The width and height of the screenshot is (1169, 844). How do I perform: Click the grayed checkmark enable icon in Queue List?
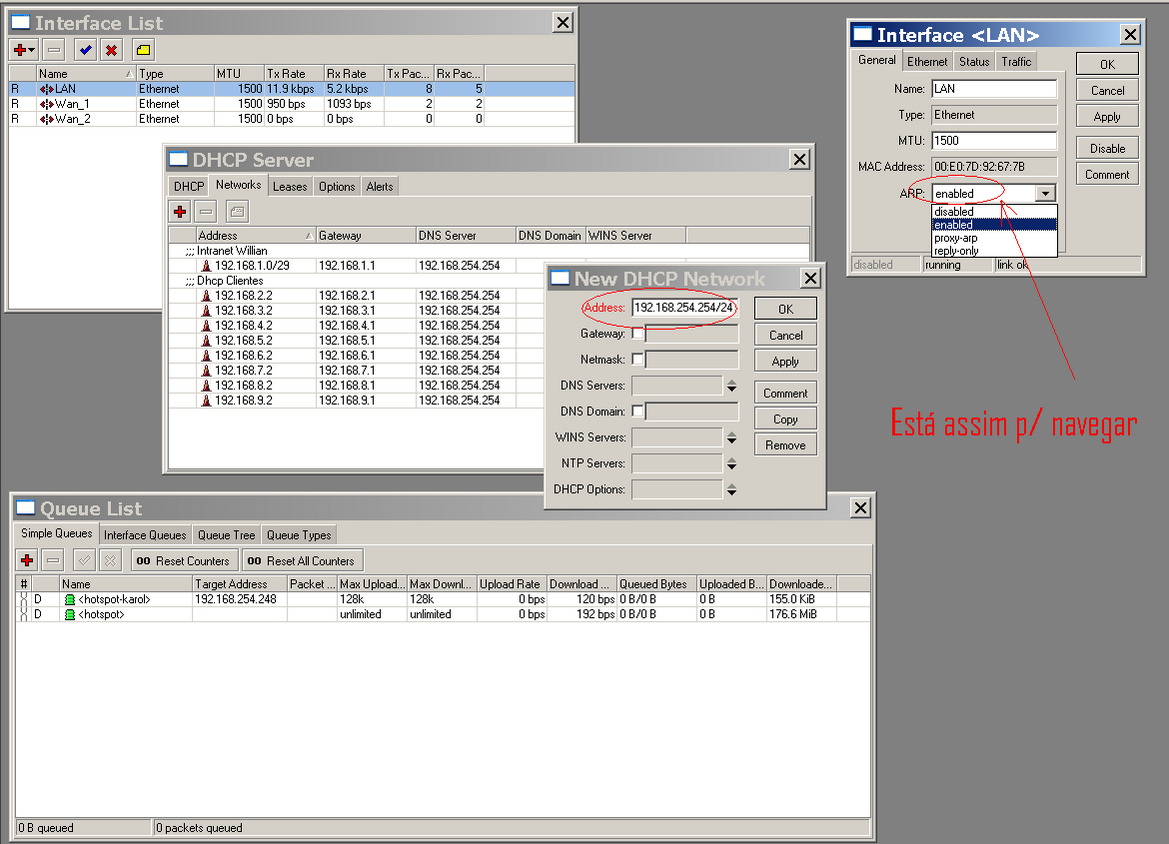pyautogui.click(x=84, y=560)
